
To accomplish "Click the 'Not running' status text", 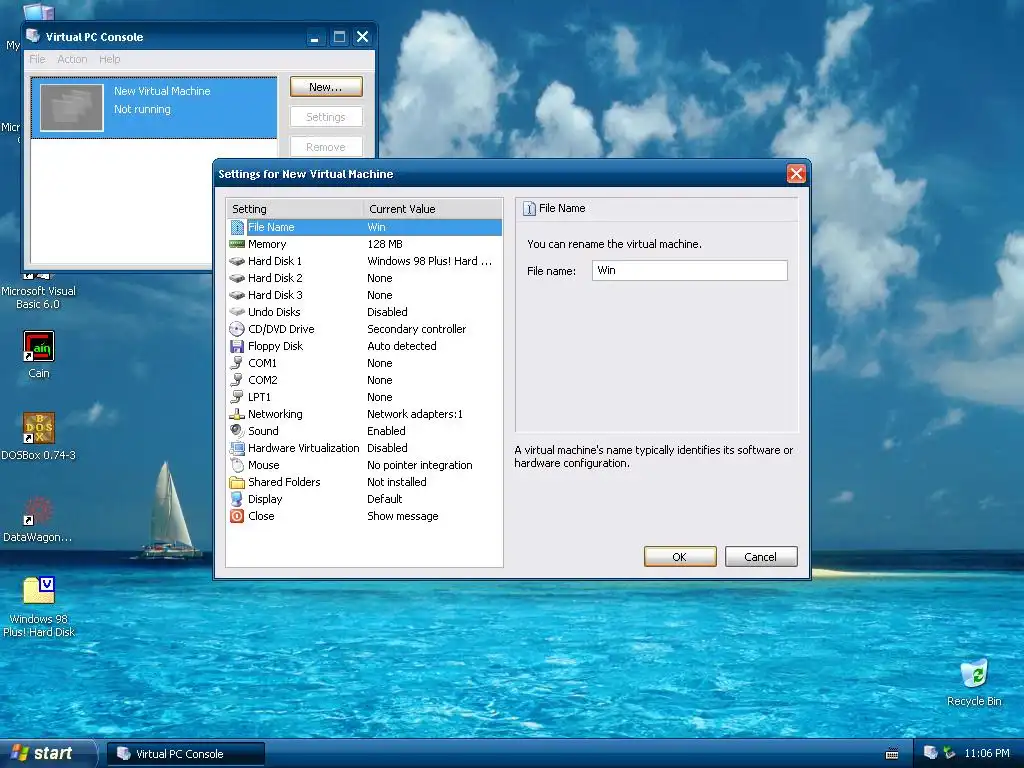I will [x=142, y=109].
